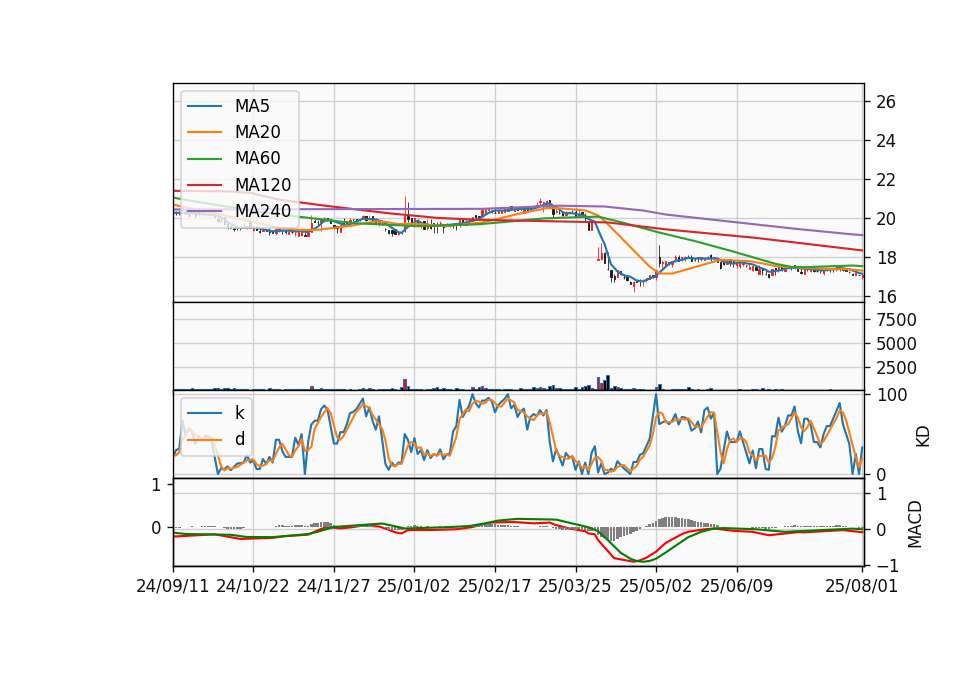
Task: Click the 25/06/09 date tick label
Action: (737, 587)
